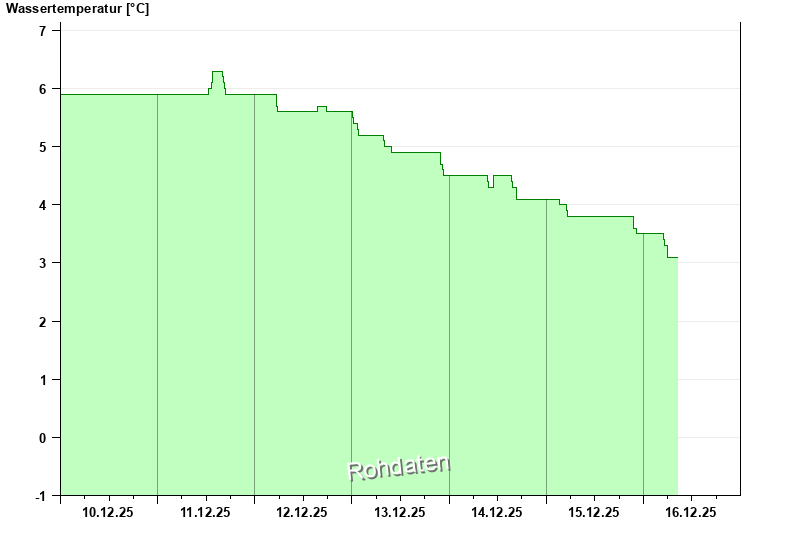The image size is (800, 550).
Task: Click the 4 value on y-axis
Action: tap(42, 205)
